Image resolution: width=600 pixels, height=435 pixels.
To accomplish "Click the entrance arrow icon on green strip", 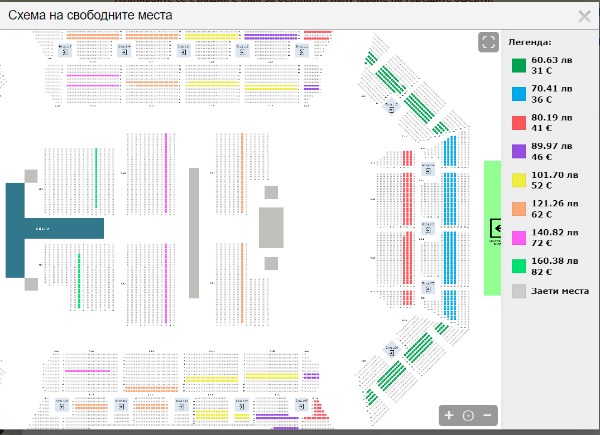I will click(495, 227).
